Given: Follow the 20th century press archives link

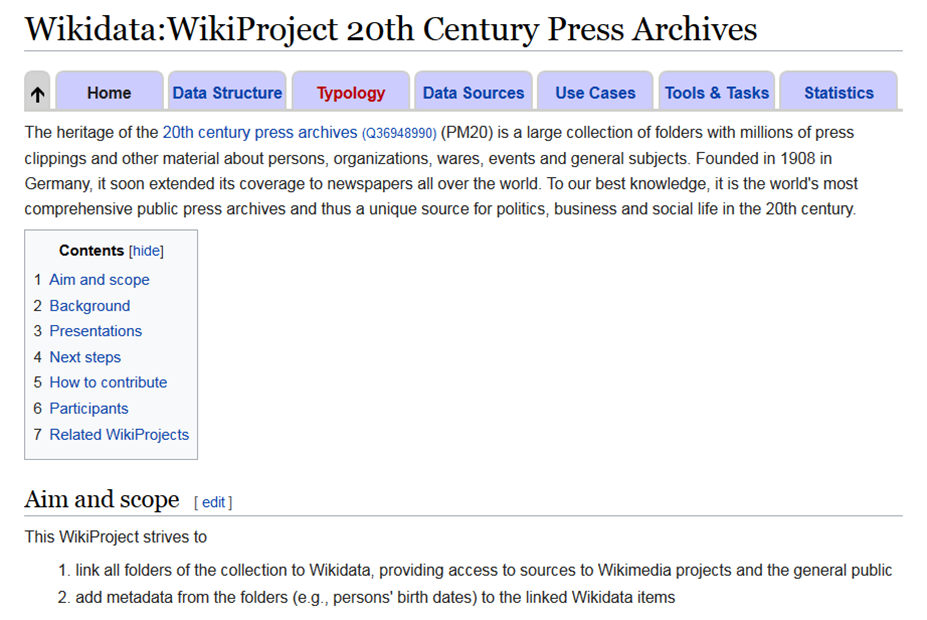Looking at the screenshot, I should click(260, 132).
